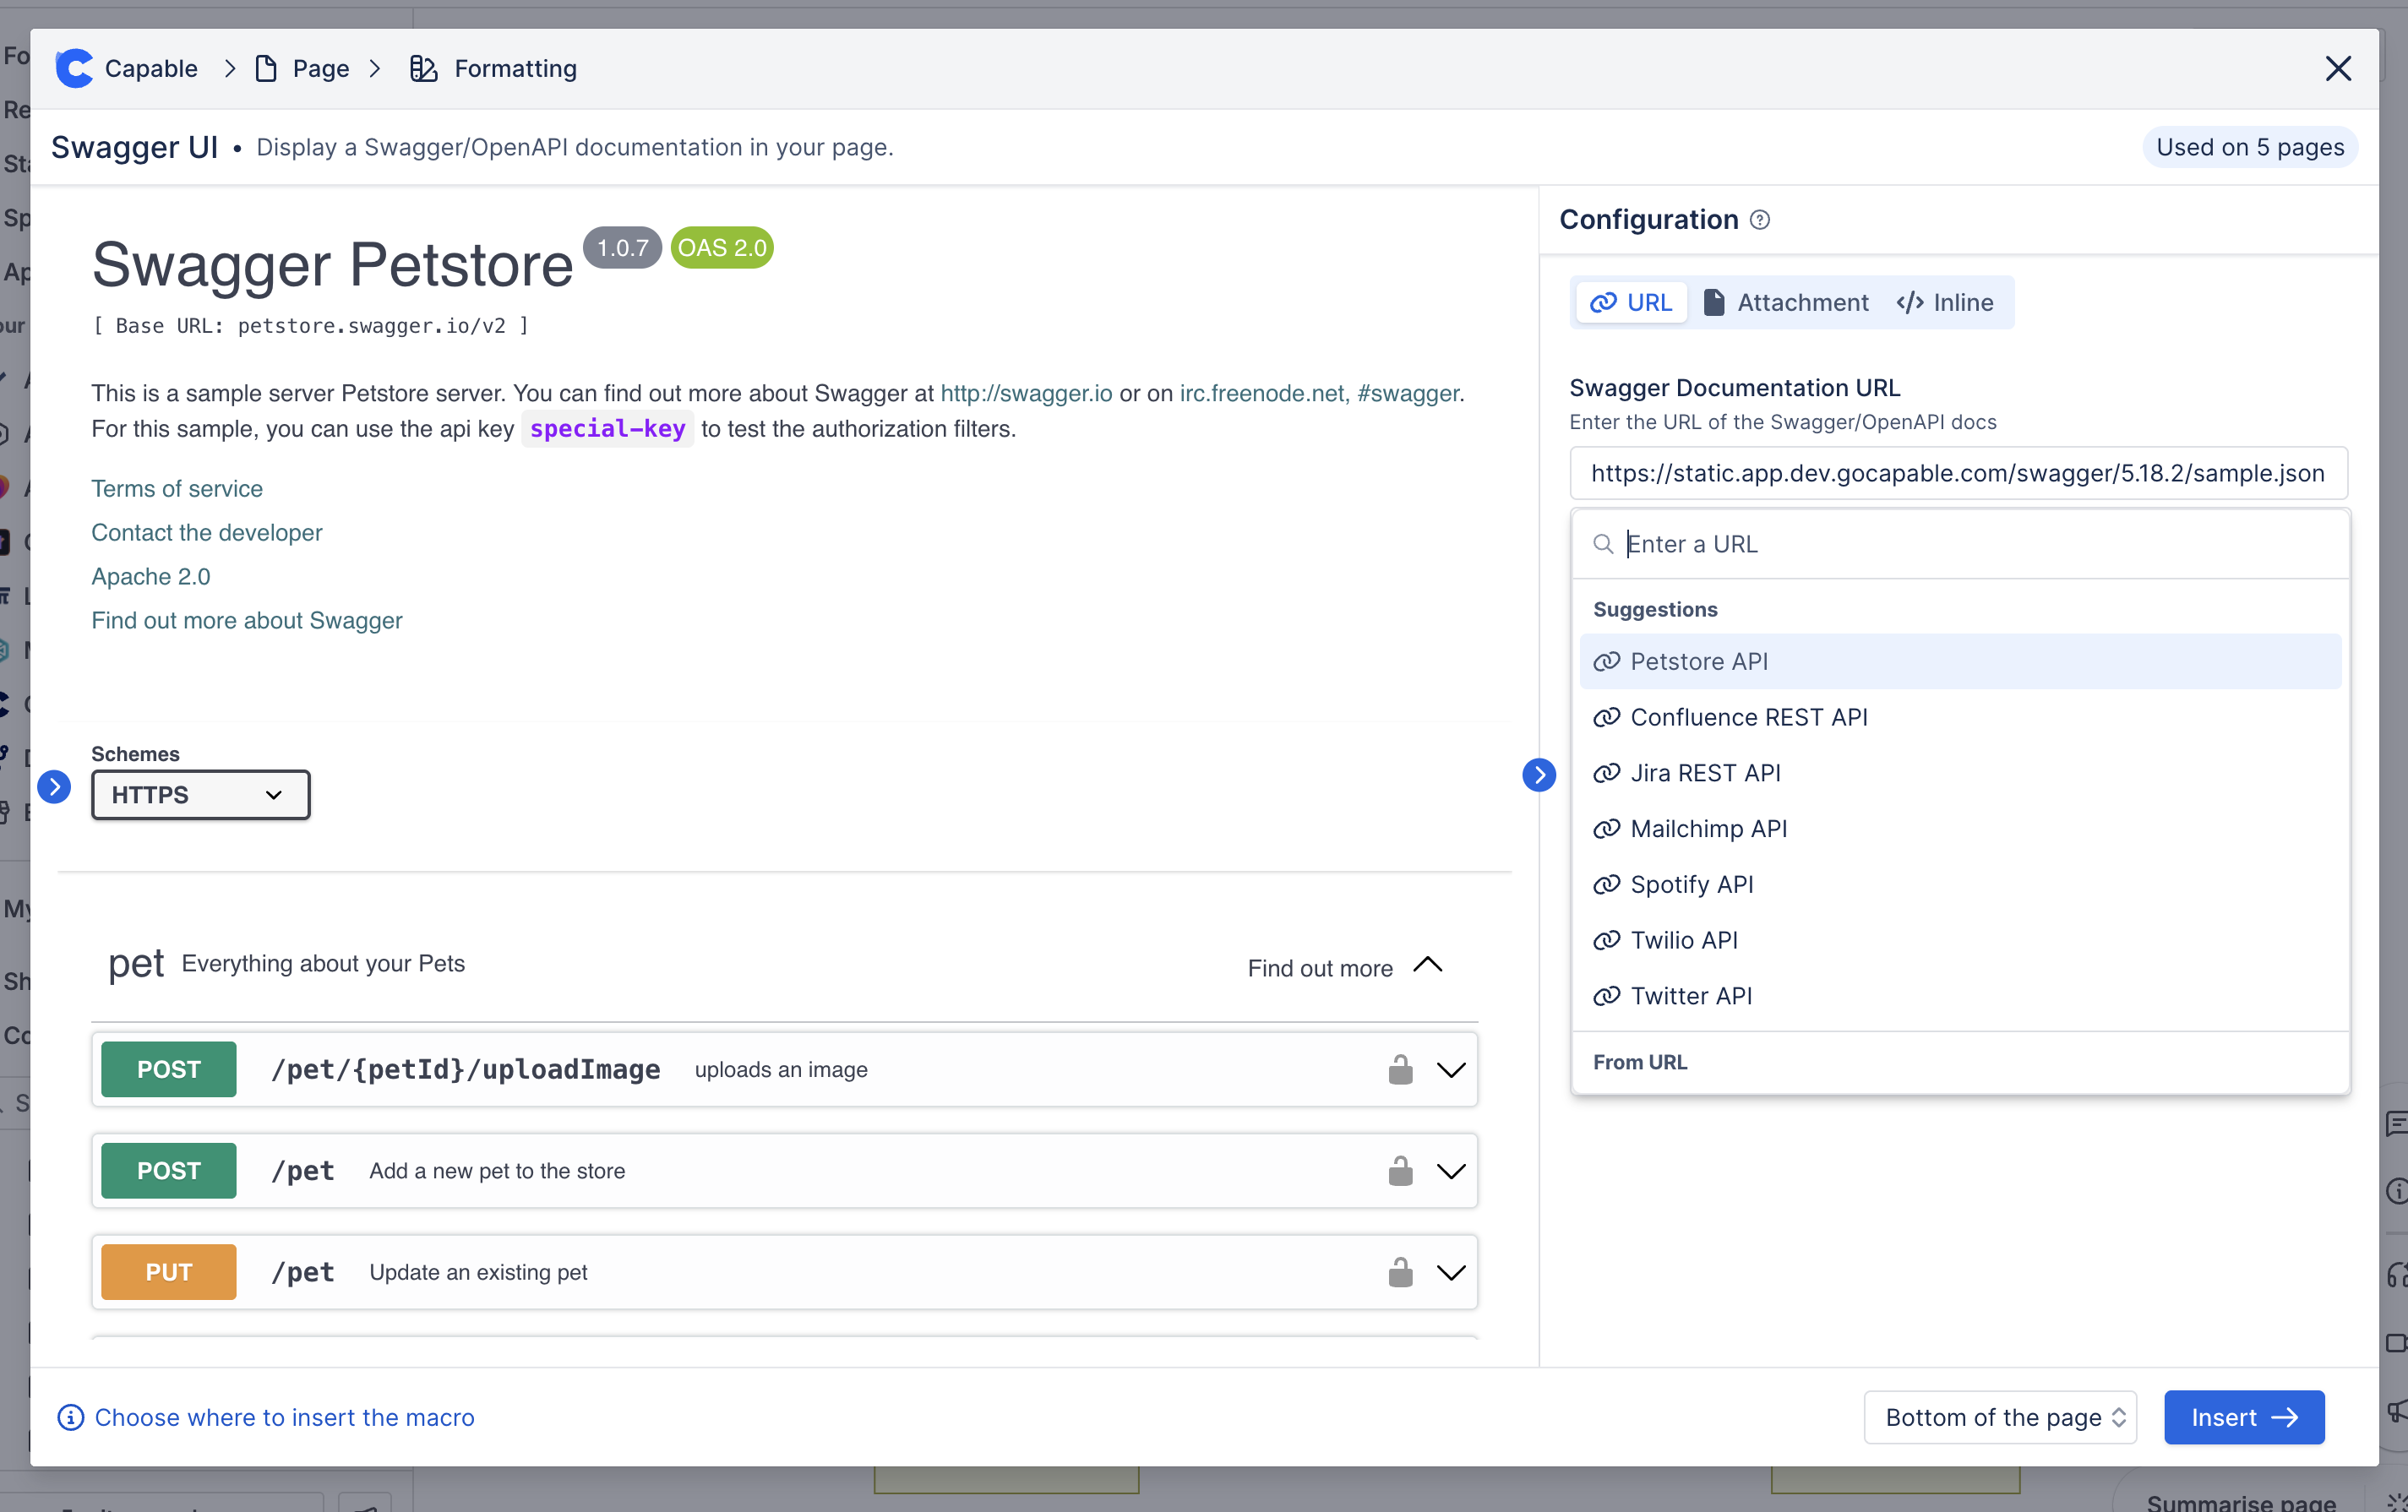
Task: Switch to the Inline tab
Action: 1945,302
